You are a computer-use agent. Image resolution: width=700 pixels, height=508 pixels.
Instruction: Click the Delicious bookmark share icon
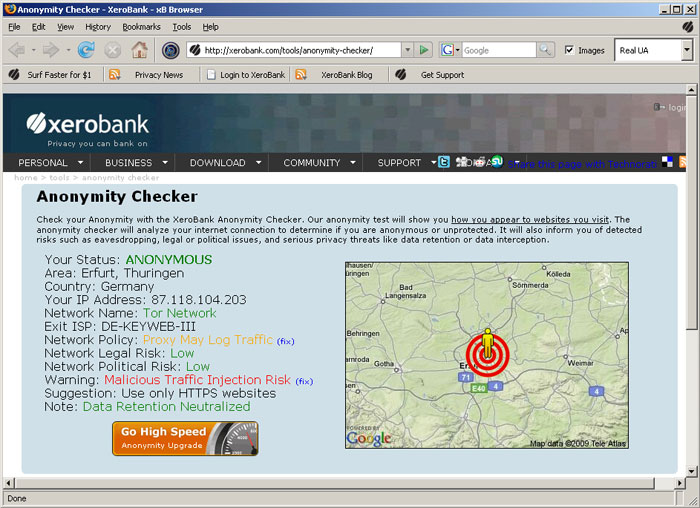tap(667, 162)
